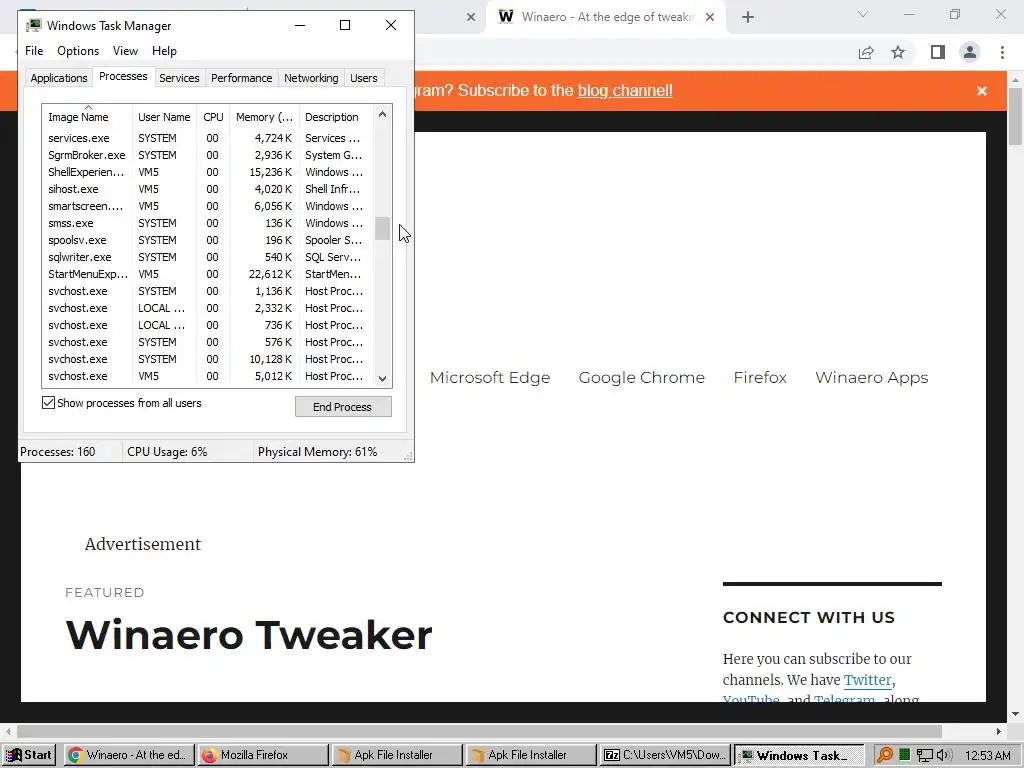
Task: Switch to Networking tab
Action: 311,78
